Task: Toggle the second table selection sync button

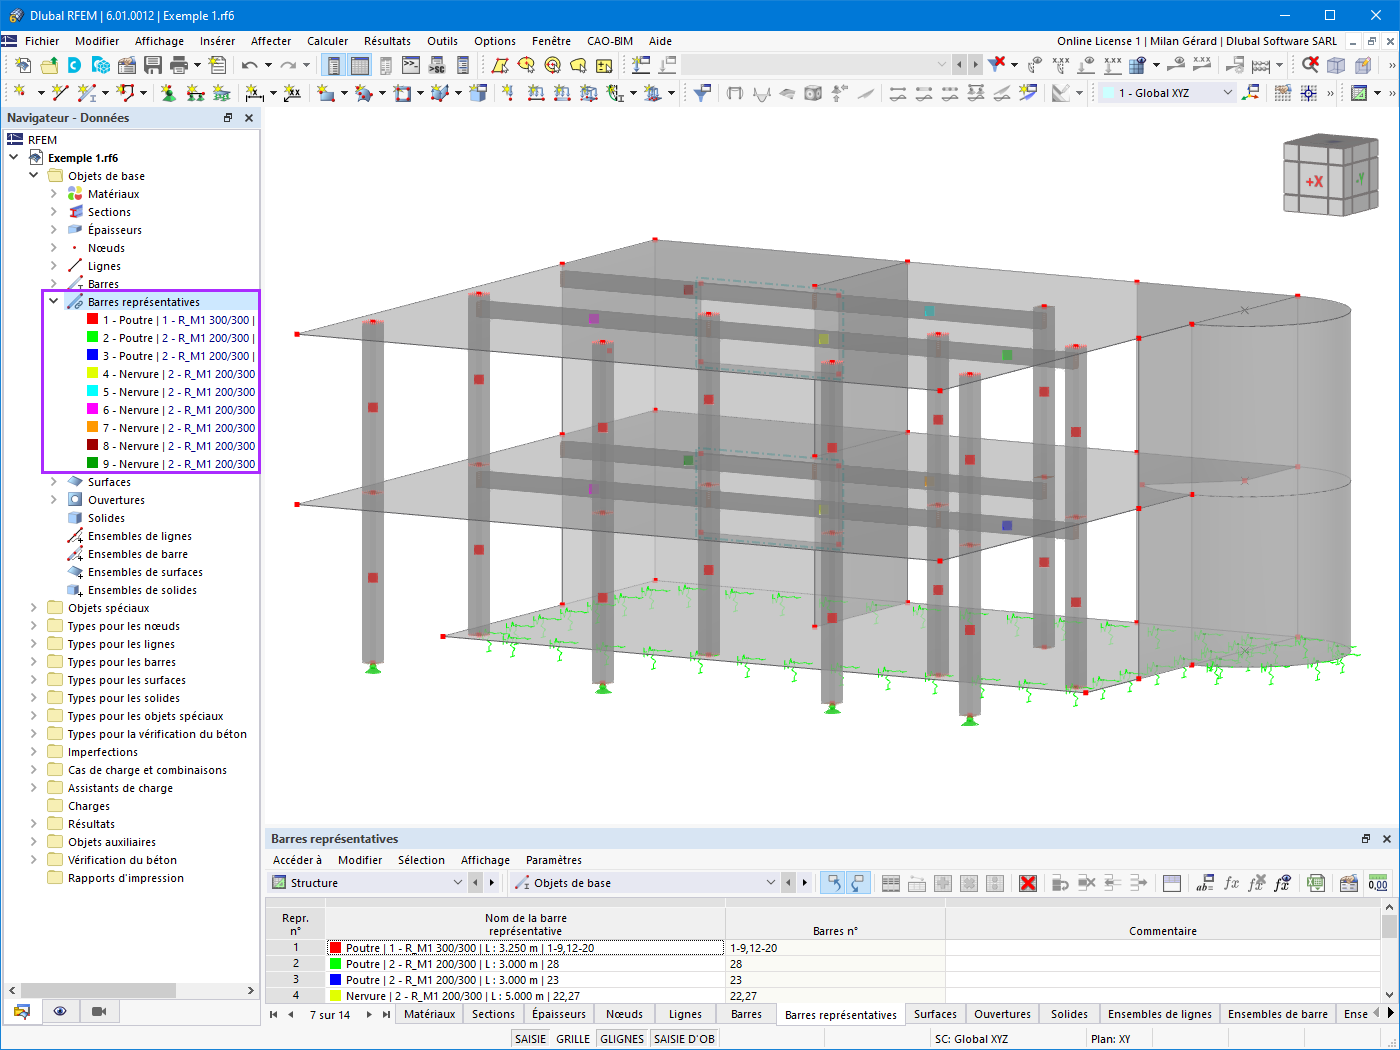Action: pos(857,883)
